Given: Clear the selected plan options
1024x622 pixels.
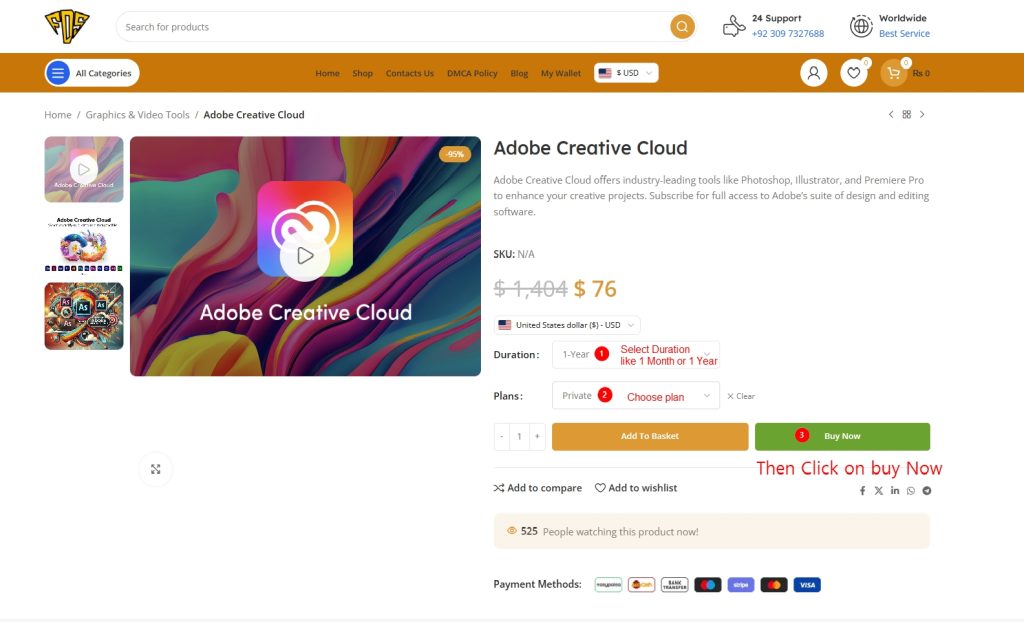Looking at the screenshot, I should click(x=741, y=396).
